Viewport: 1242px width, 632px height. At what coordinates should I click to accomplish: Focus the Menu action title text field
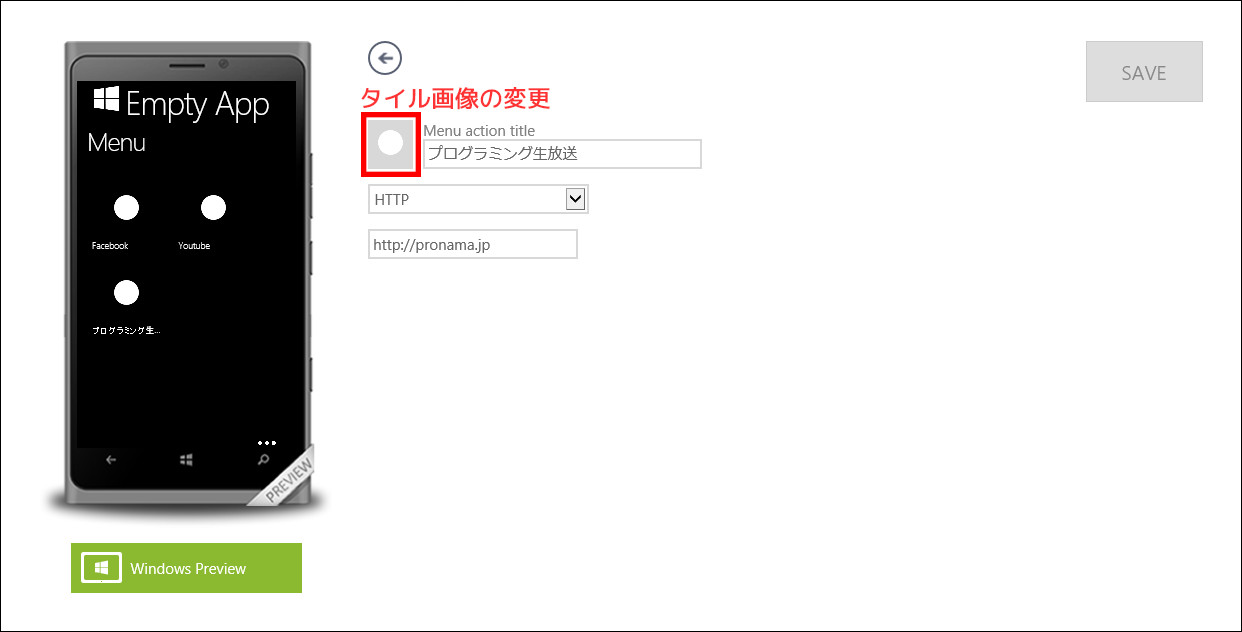point(562,154)
